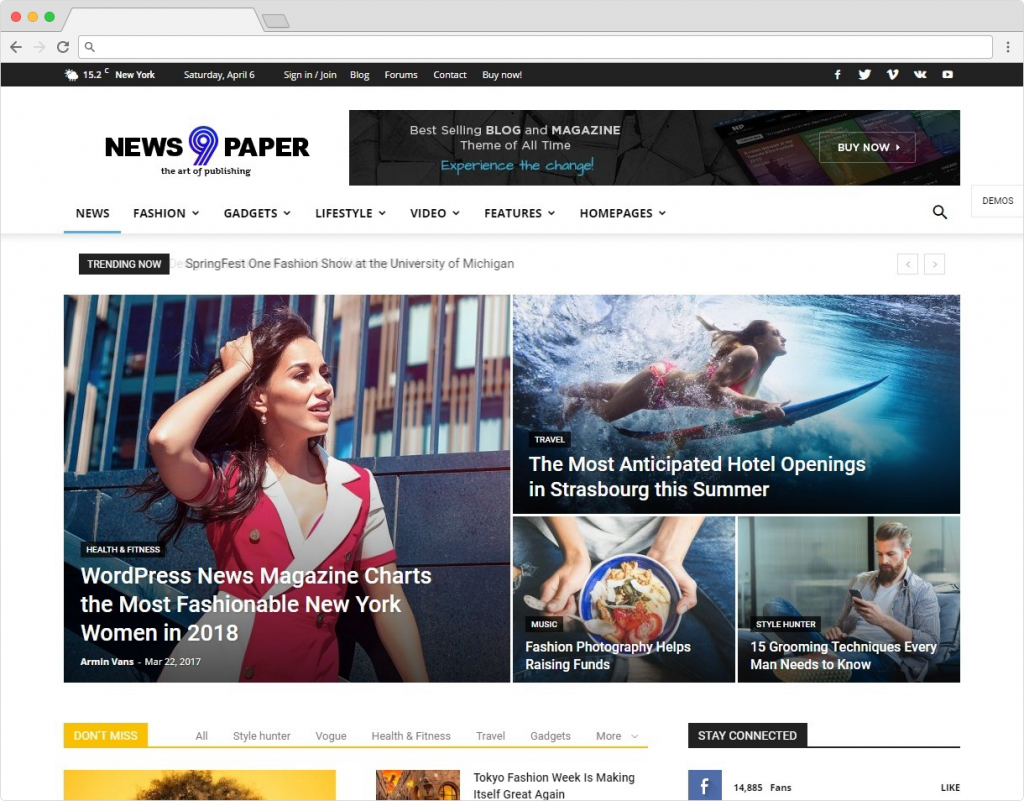This screenshot has height=801, width=1024.
Task: Click the Facebook icon in top bar
Action: point(837,75)
